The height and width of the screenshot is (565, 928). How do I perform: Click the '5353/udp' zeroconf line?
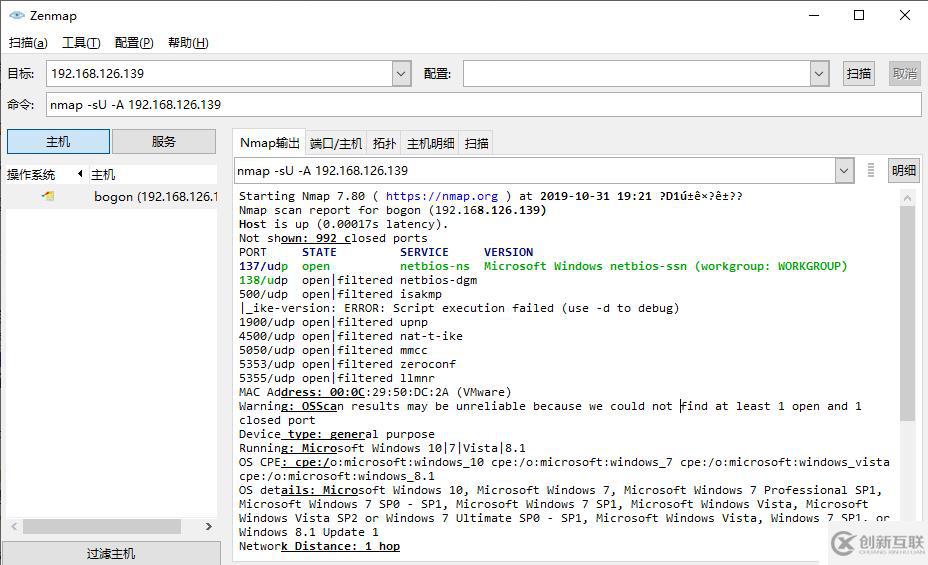pyautogui.click(x=347, y=364)
